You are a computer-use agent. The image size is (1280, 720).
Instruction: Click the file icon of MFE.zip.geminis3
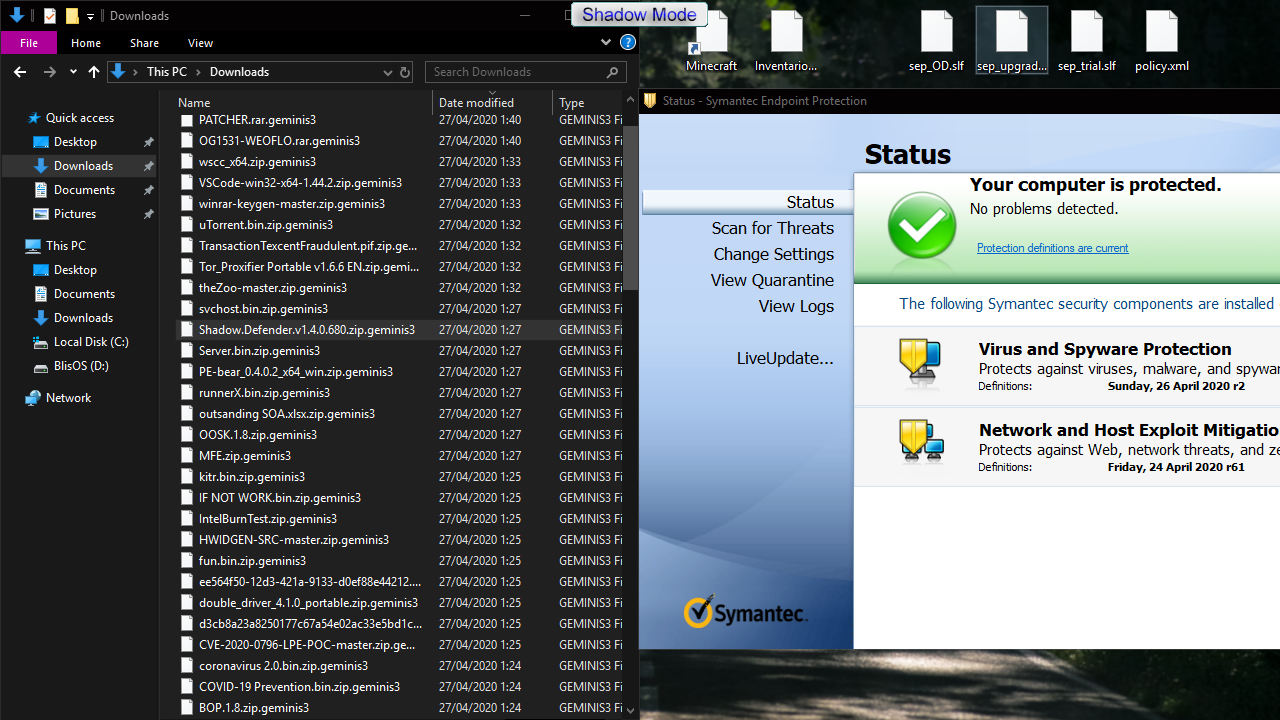(x=186, y=456)
